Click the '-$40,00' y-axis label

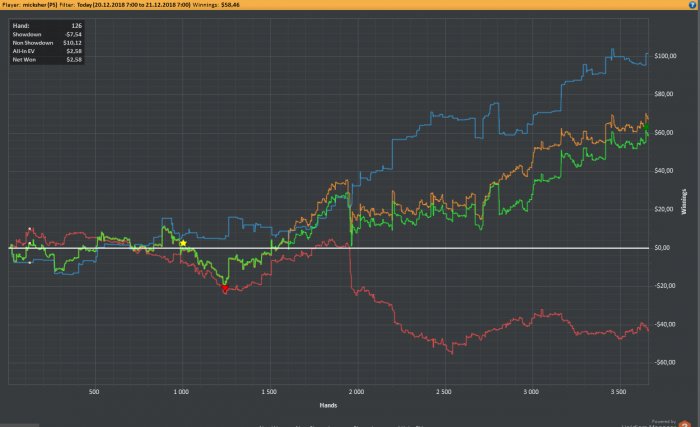(665, 324)
